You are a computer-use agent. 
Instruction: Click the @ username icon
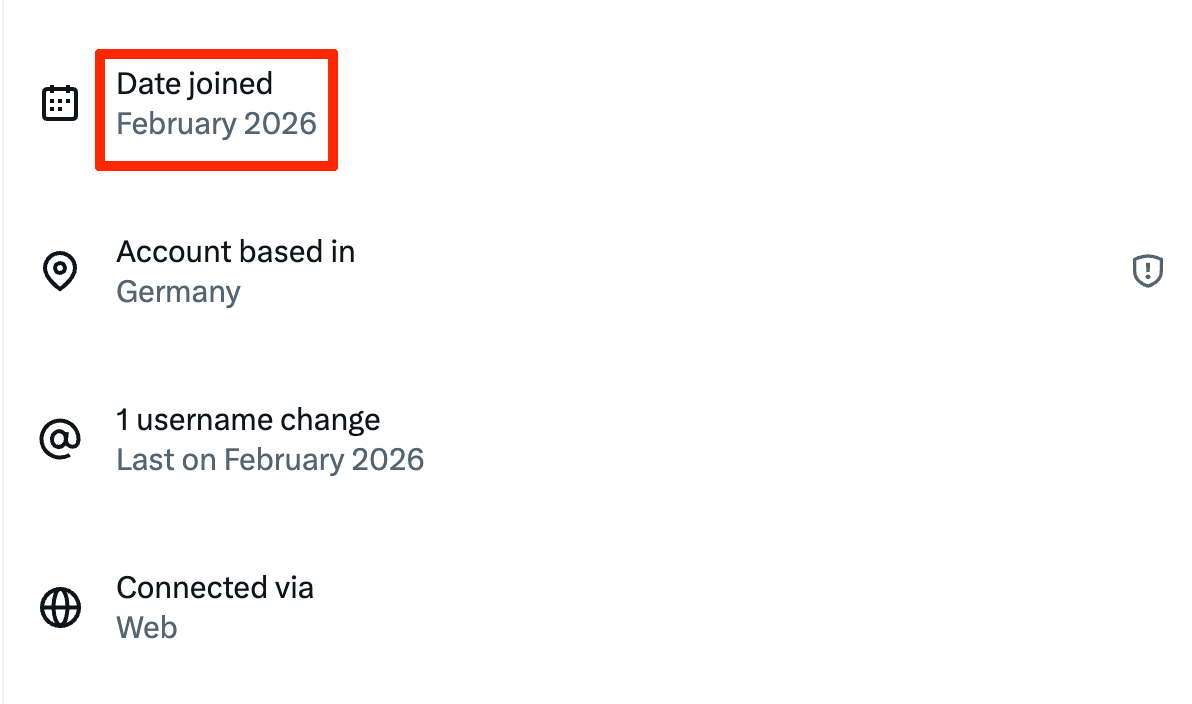point(60,440)
